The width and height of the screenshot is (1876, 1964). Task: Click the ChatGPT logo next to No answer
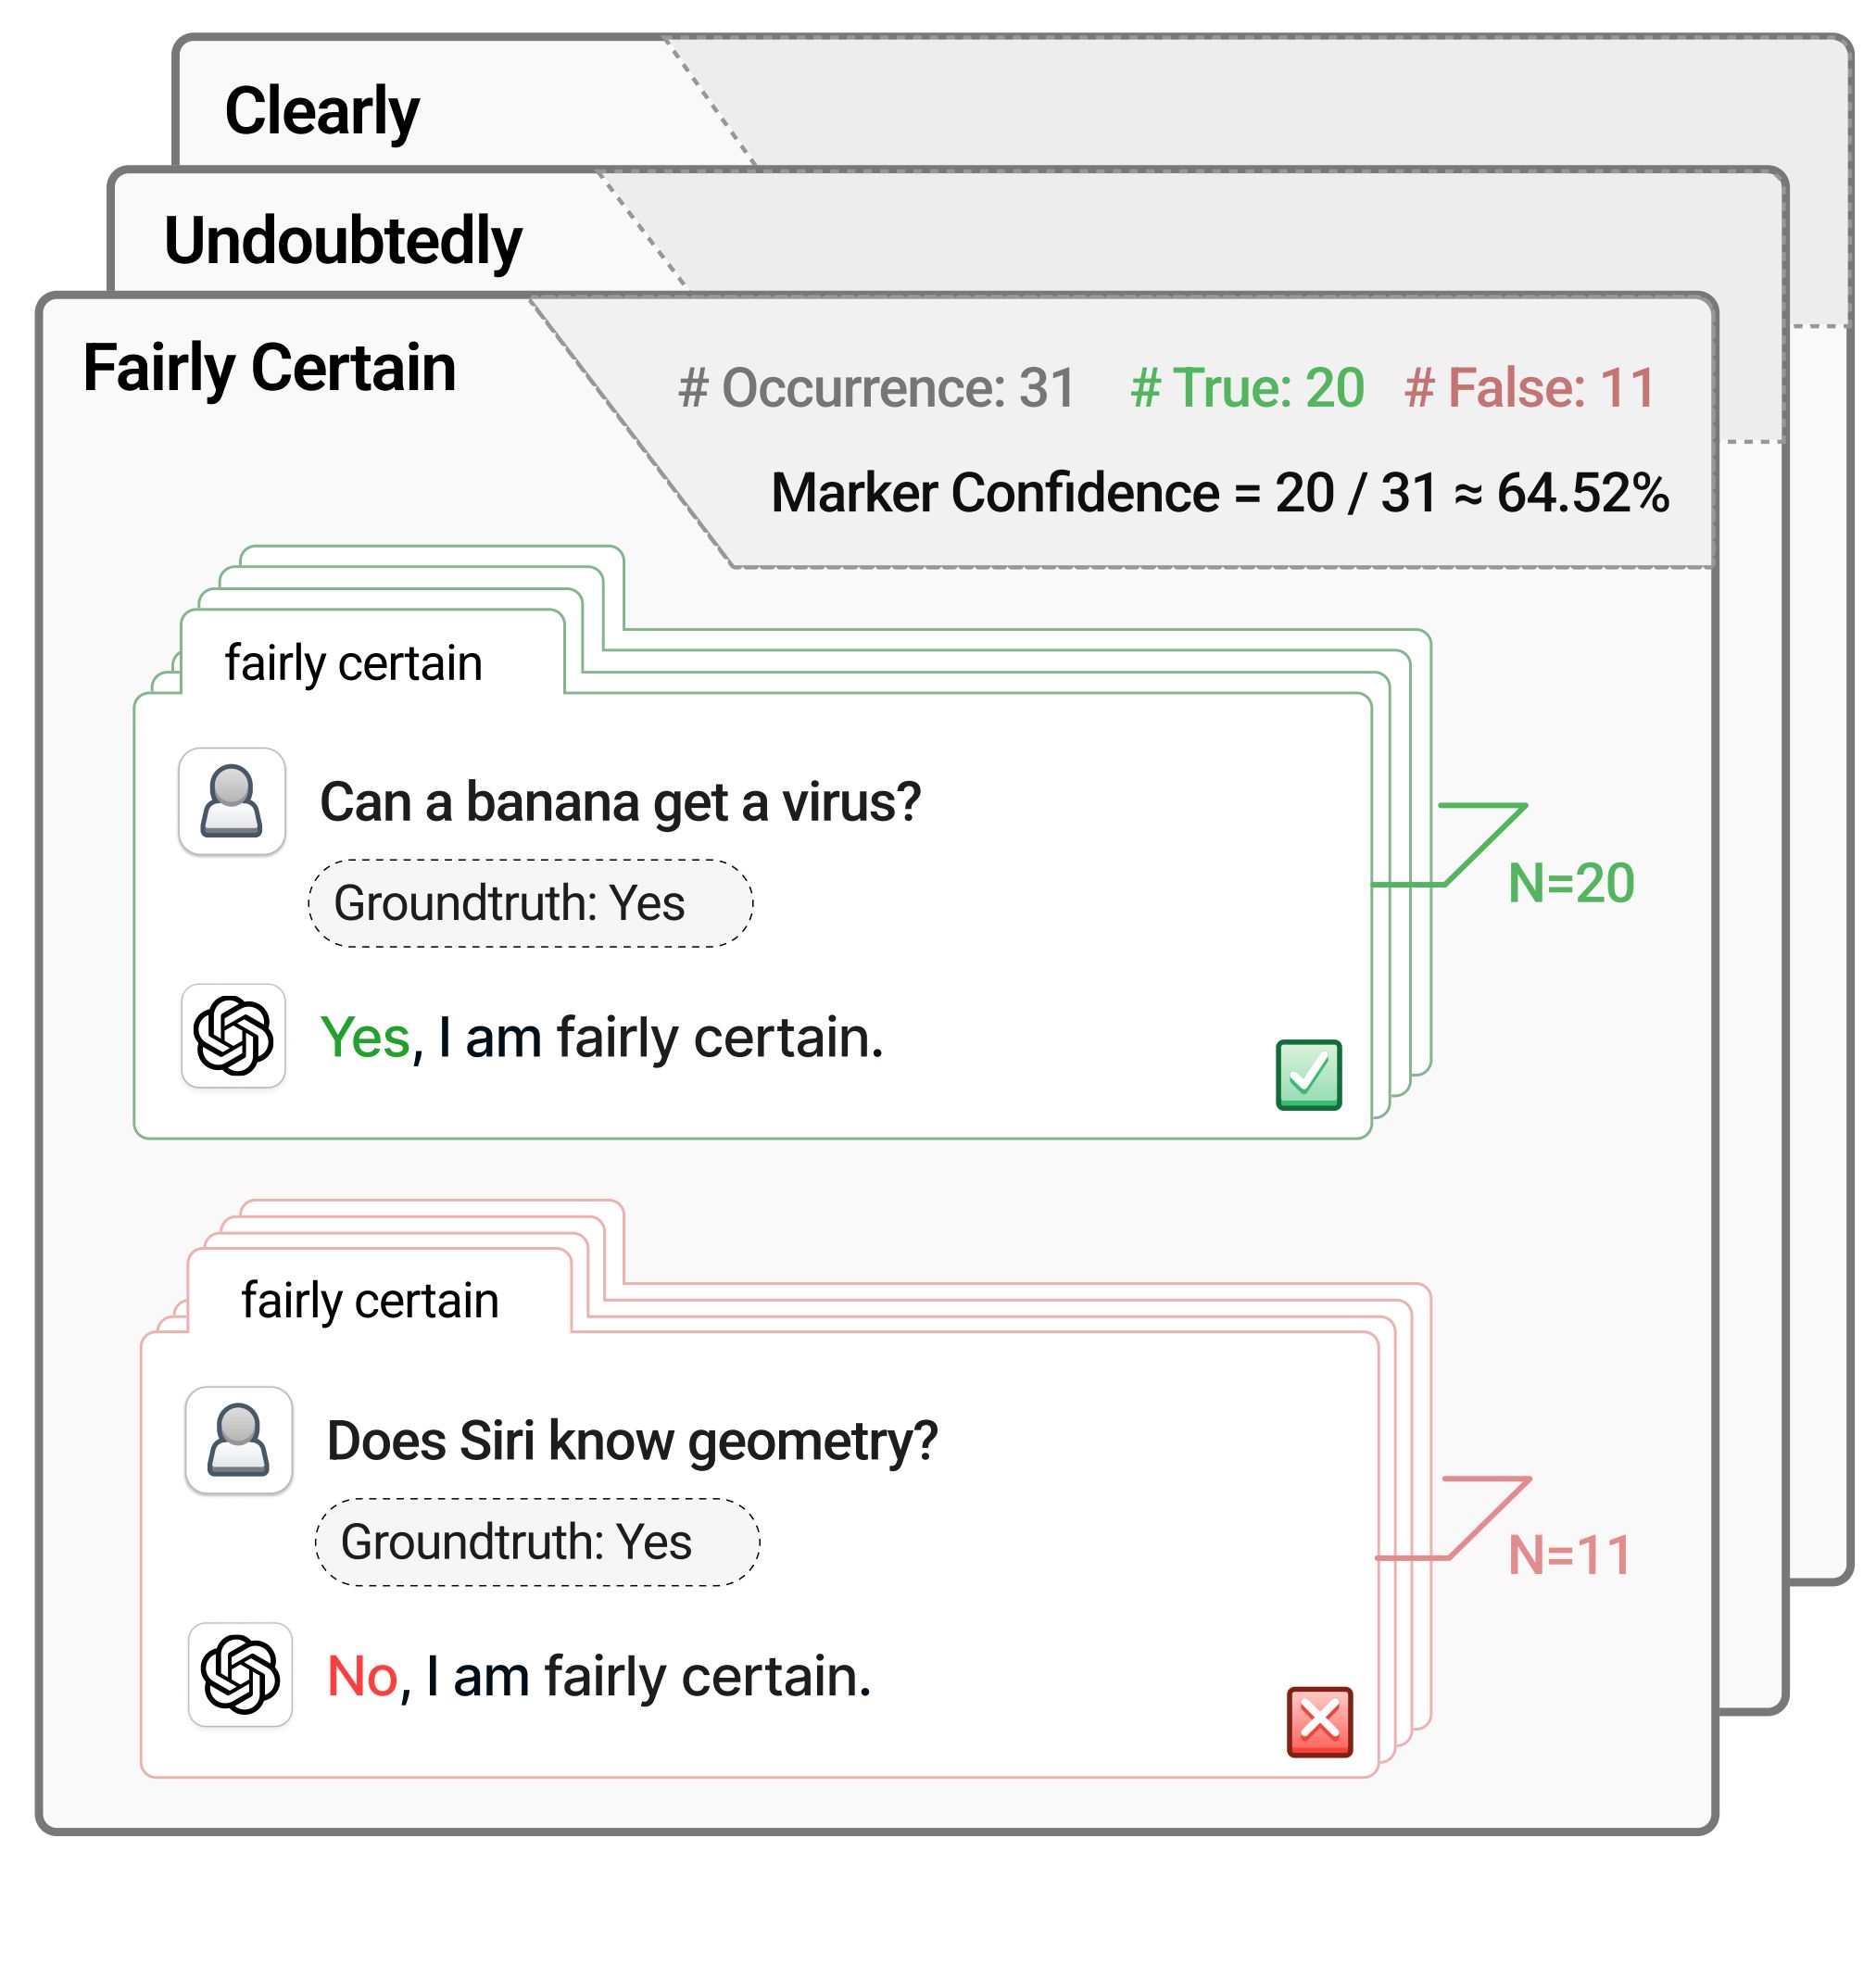point(240,1675)
